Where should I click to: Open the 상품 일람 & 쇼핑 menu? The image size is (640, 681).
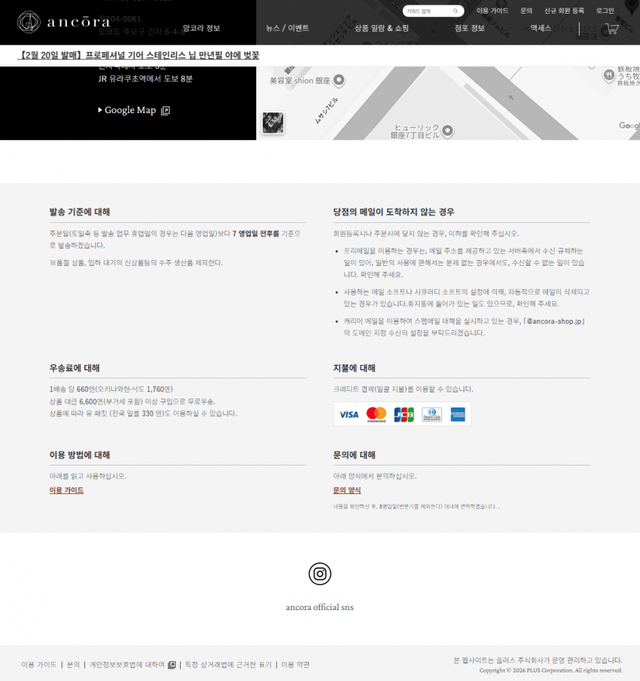pyautogui.click(x=381, y=29)
